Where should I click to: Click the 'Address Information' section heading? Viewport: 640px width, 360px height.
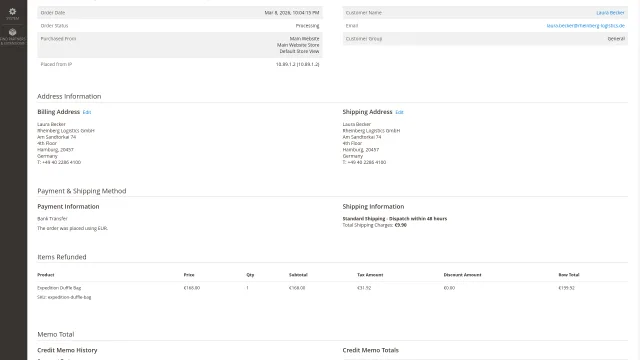point(69,96)
